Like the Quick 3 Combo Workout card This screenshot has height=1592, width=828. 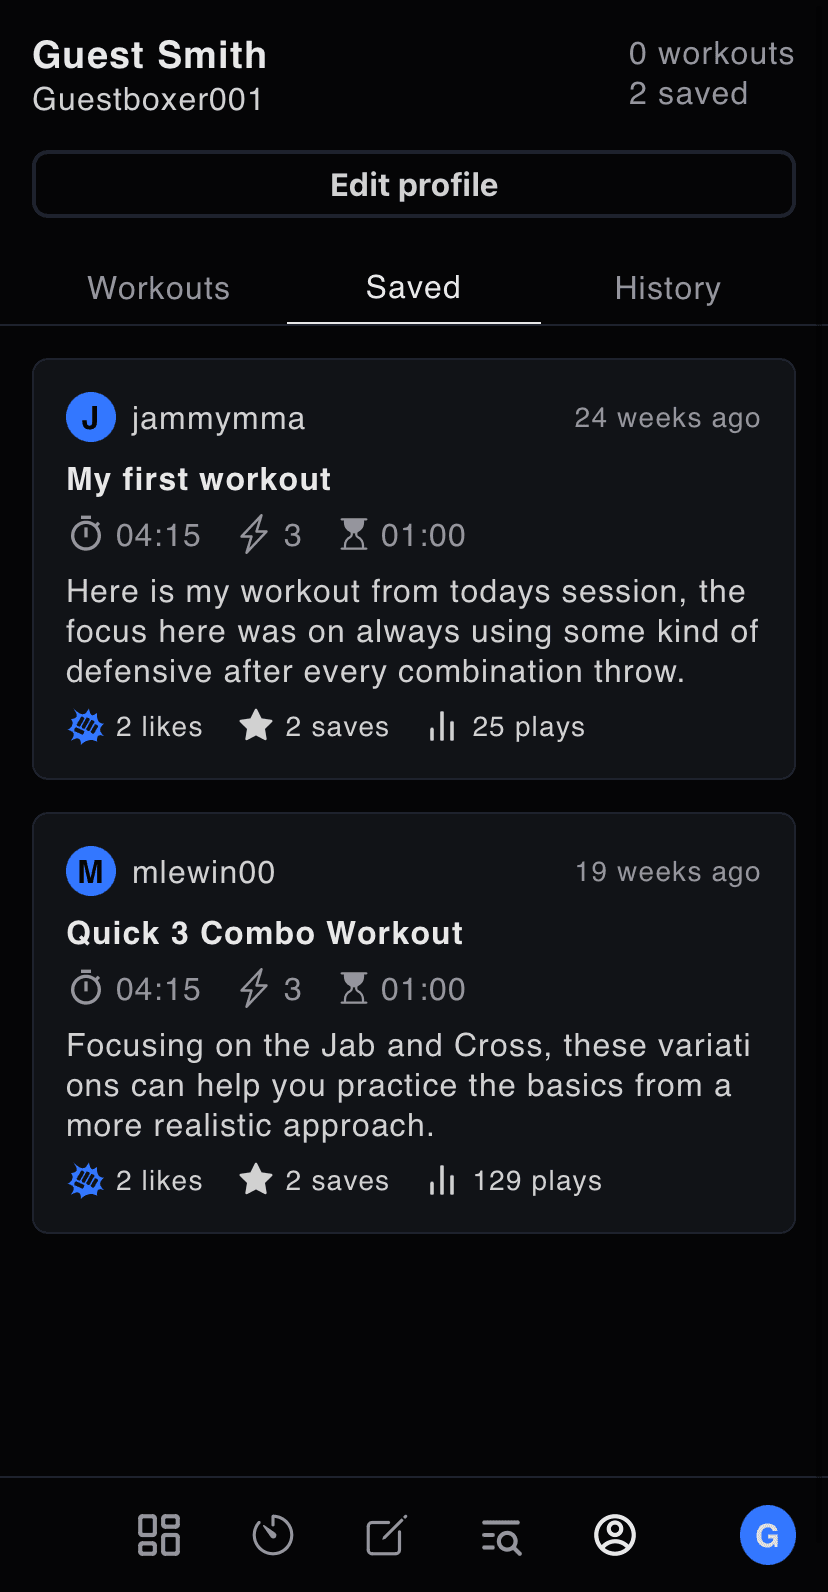(86, 1181)
